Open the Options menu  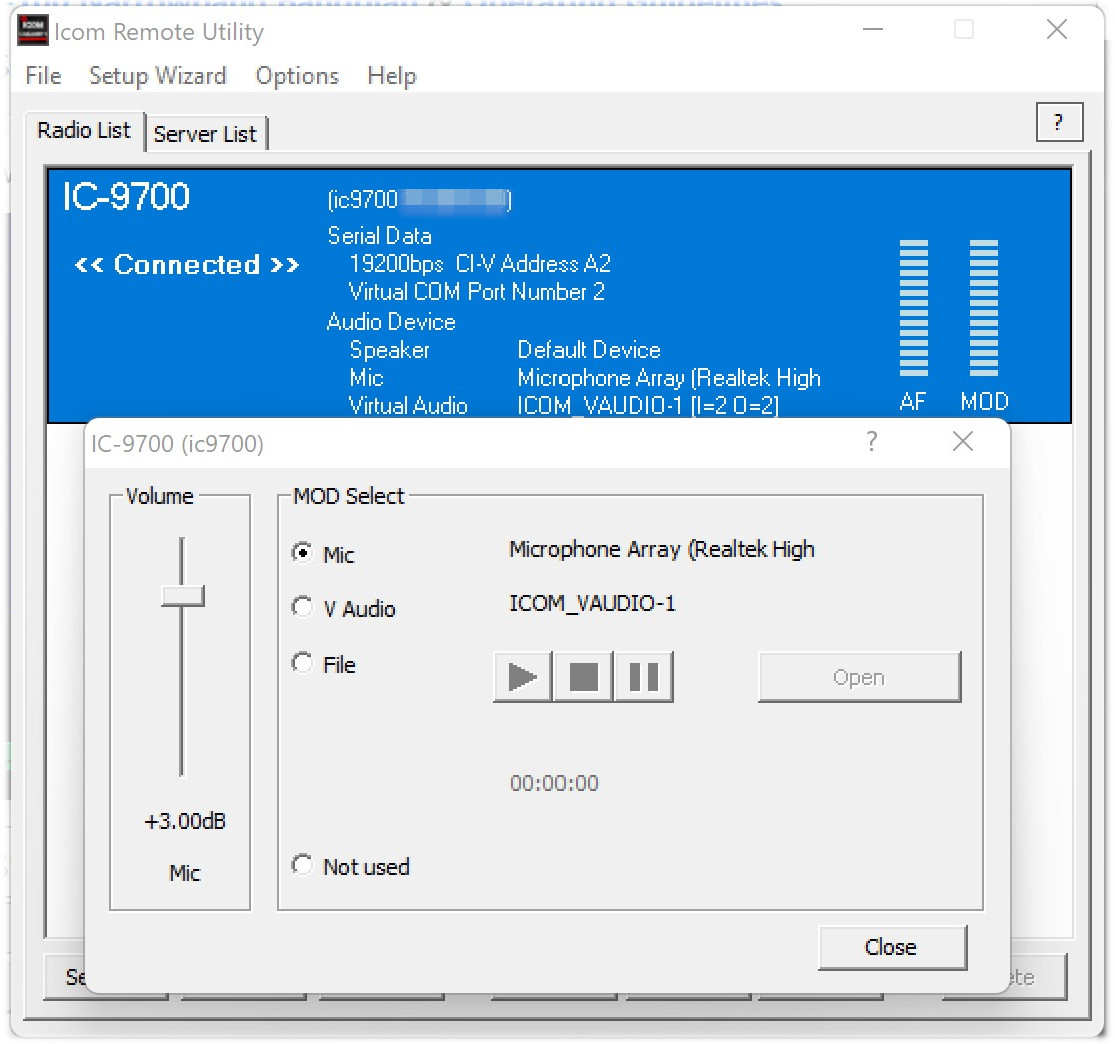click(297, 75)
